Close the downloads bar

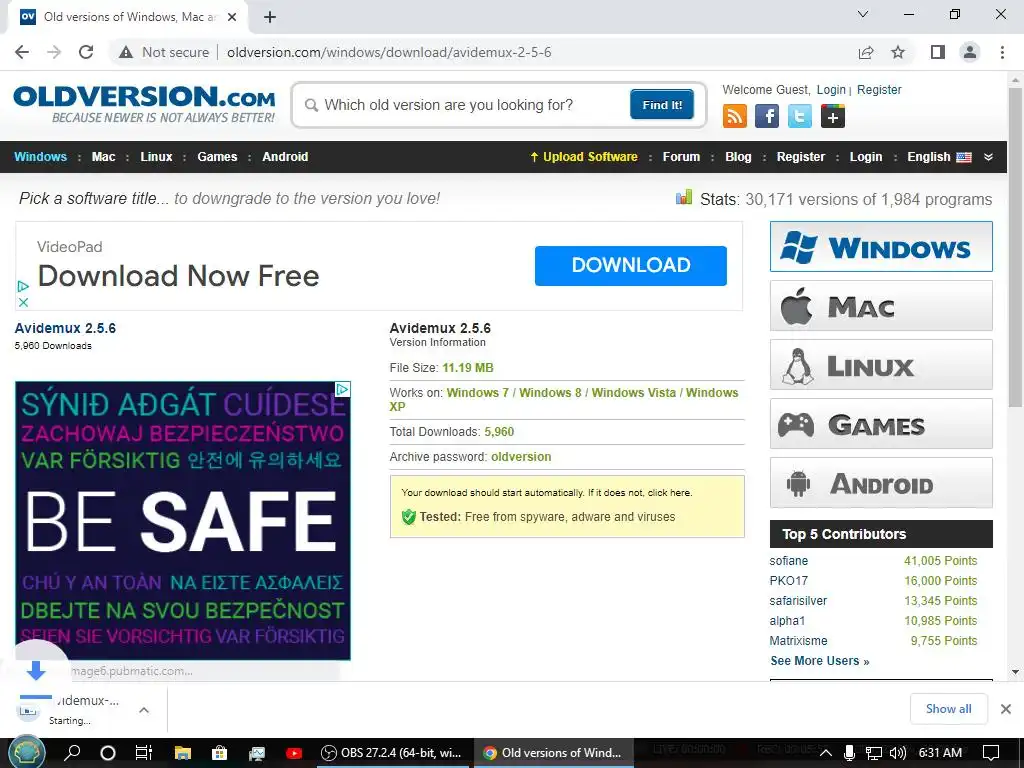1006,709
